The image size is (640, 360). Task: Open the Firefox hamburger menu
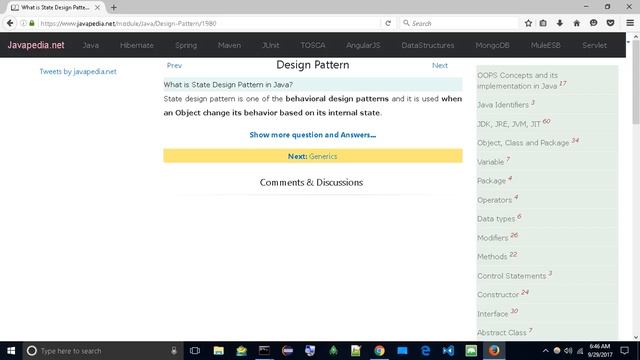(630, 23)
